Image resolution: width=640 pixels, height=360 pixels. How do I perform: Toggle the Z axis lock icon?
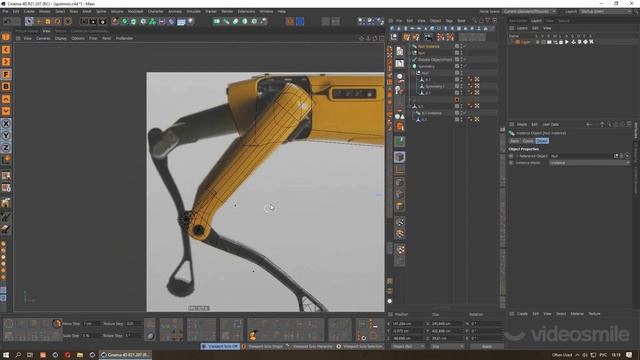point(6,148)
